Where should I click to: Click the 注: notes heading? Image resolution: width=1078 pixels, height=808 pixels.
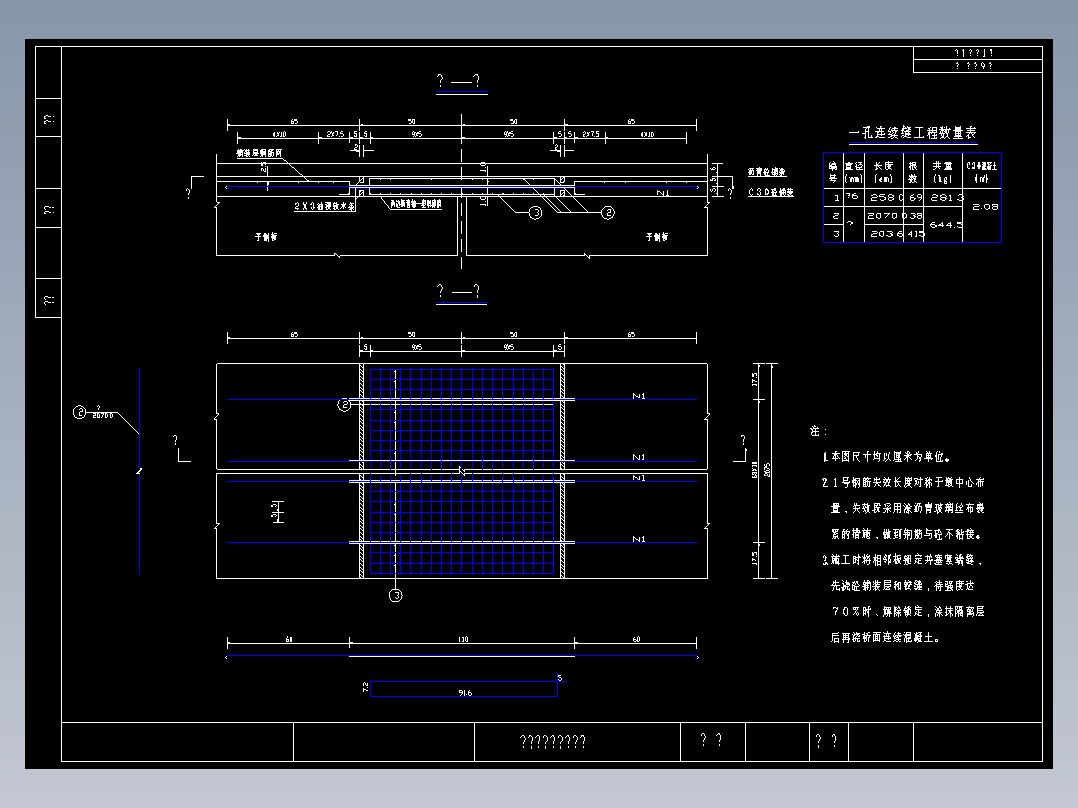click(x=818, y=431)
